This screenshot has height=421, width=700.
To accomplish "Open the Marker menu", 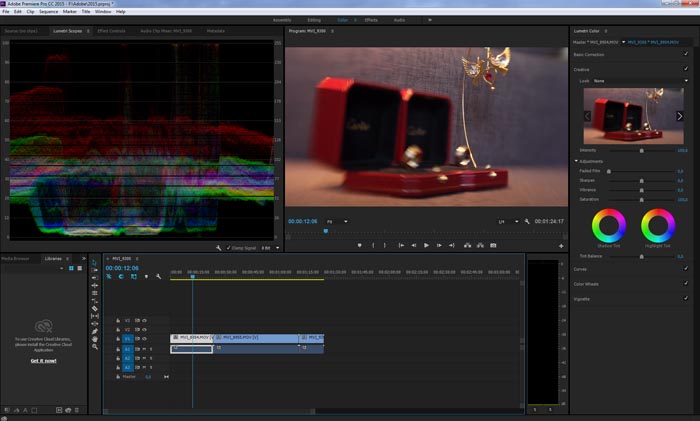I will [70, 12].
